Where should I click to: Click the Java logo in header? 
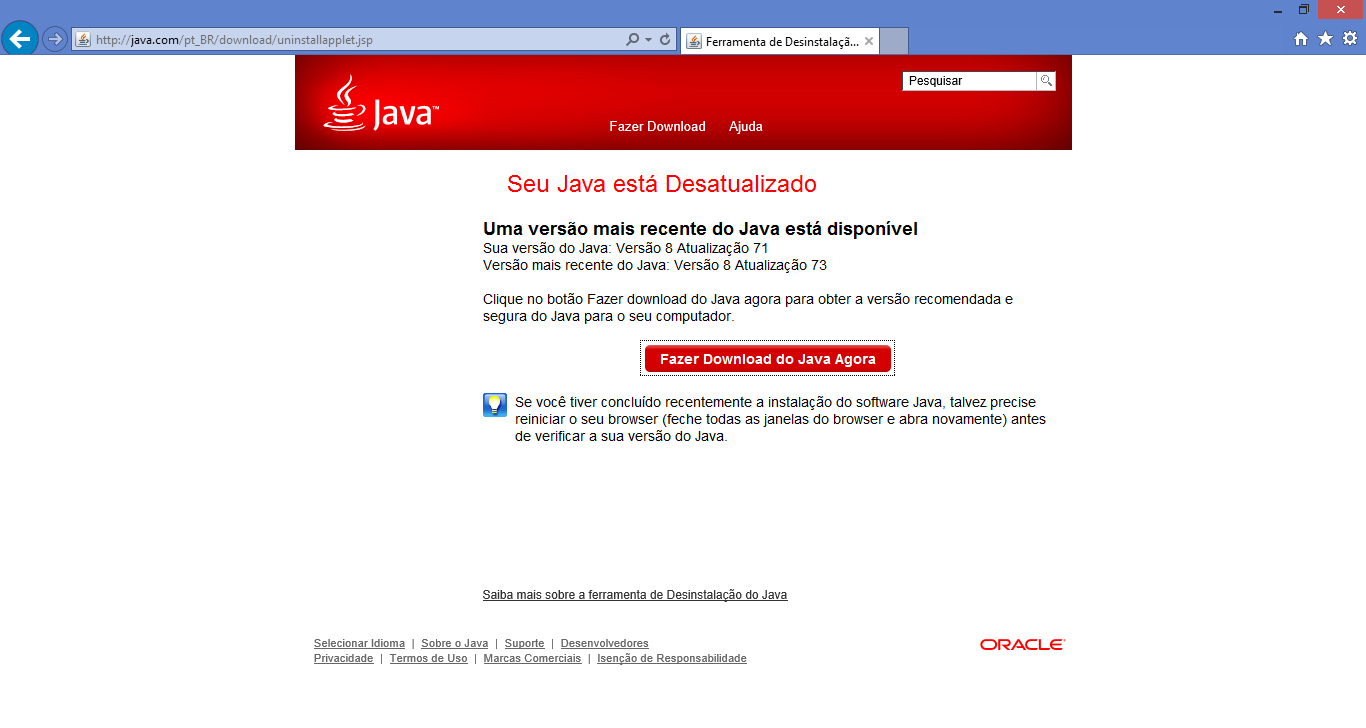381,104
